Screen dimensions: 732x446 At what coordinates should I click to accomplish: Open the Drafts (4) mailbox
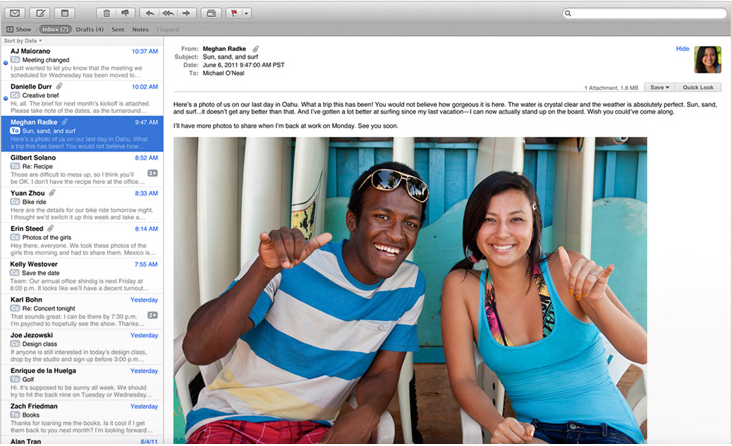coord(90,29)
